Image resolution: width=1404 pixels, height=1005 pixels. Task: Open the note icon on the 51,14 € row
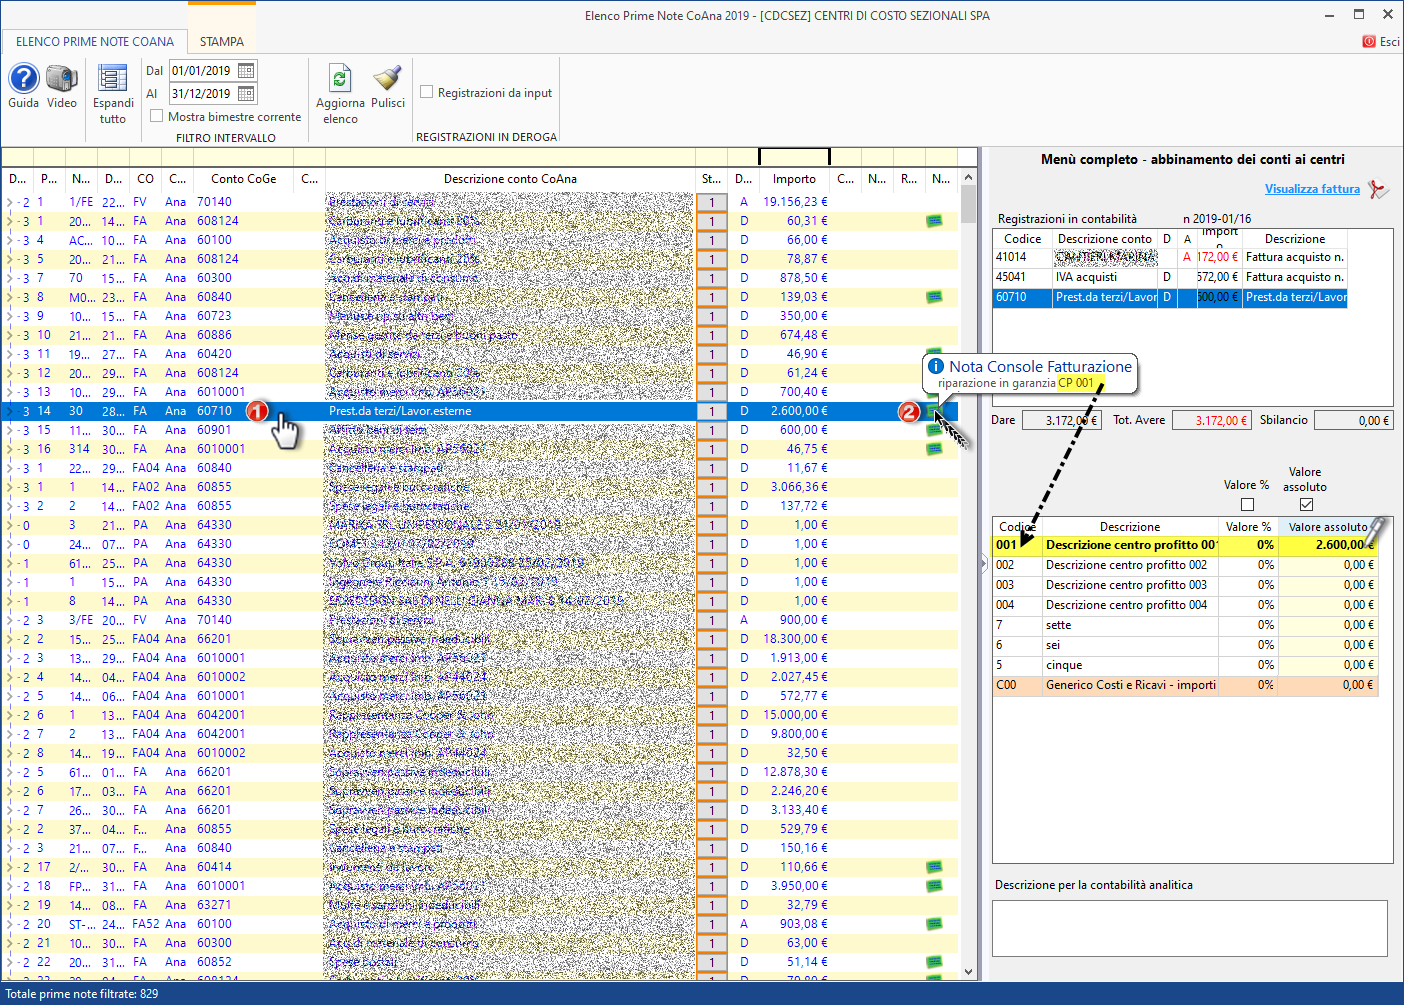934,962
